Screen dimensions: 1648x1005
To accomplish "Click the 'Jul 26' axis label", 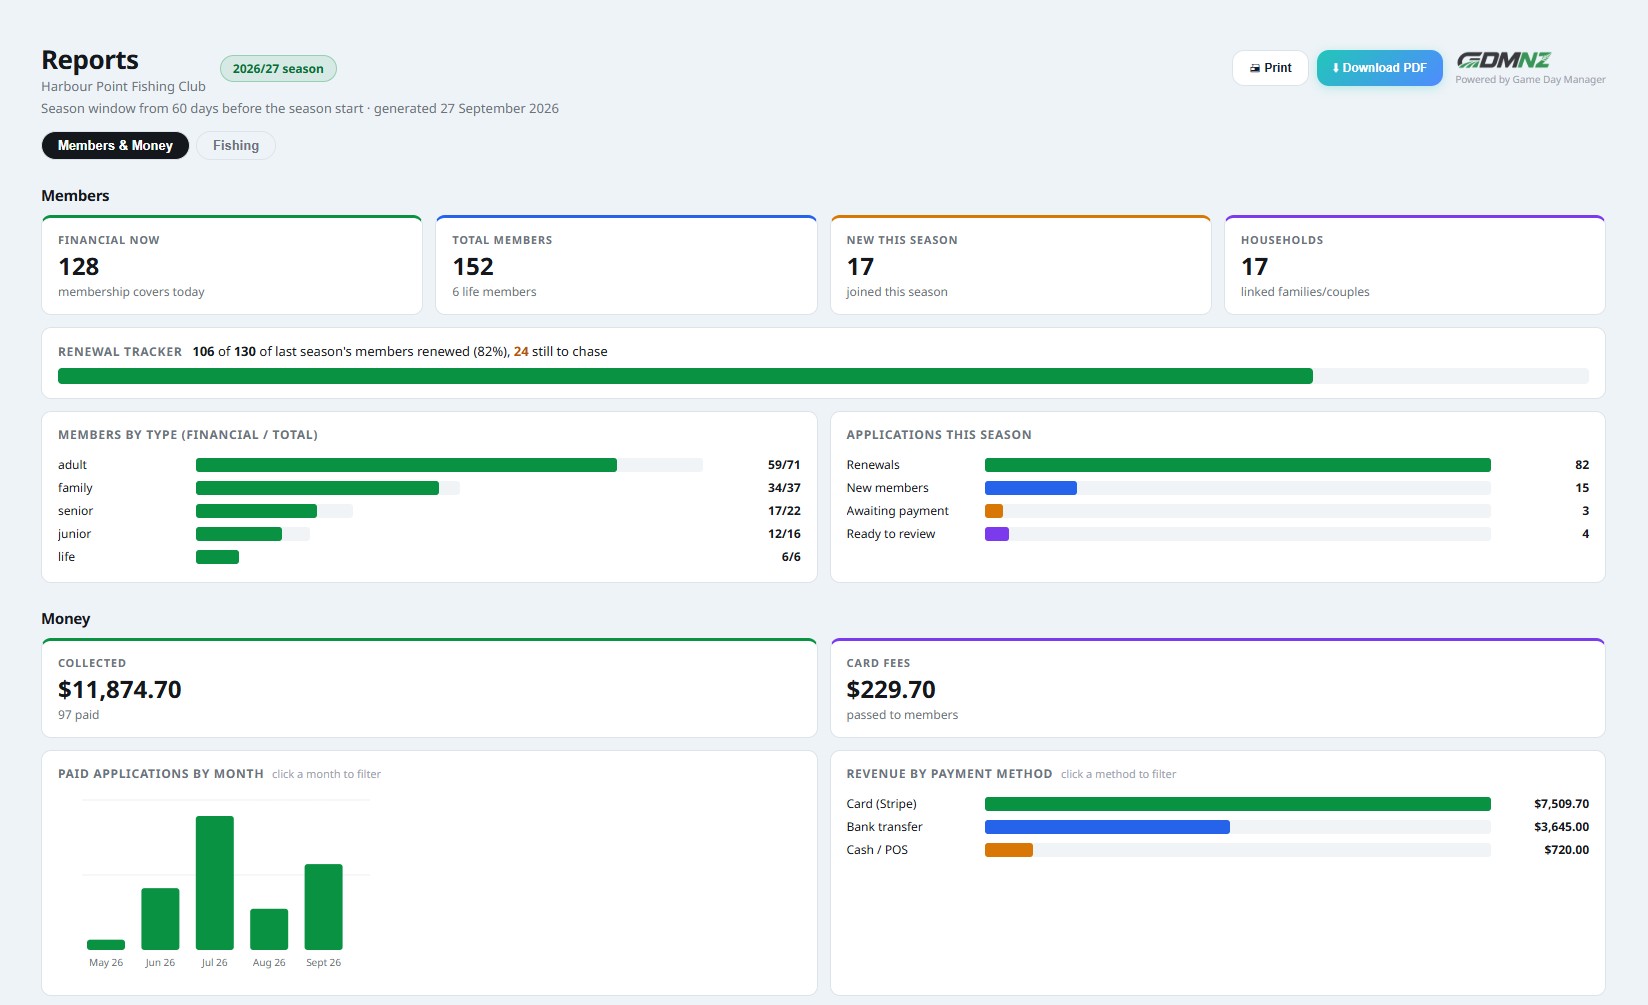I will 214,963.
